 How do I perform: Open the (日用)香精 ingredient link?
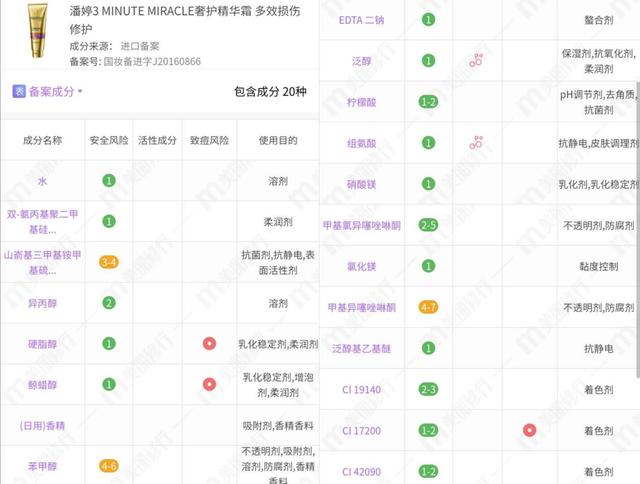click(x=42, y=426)
